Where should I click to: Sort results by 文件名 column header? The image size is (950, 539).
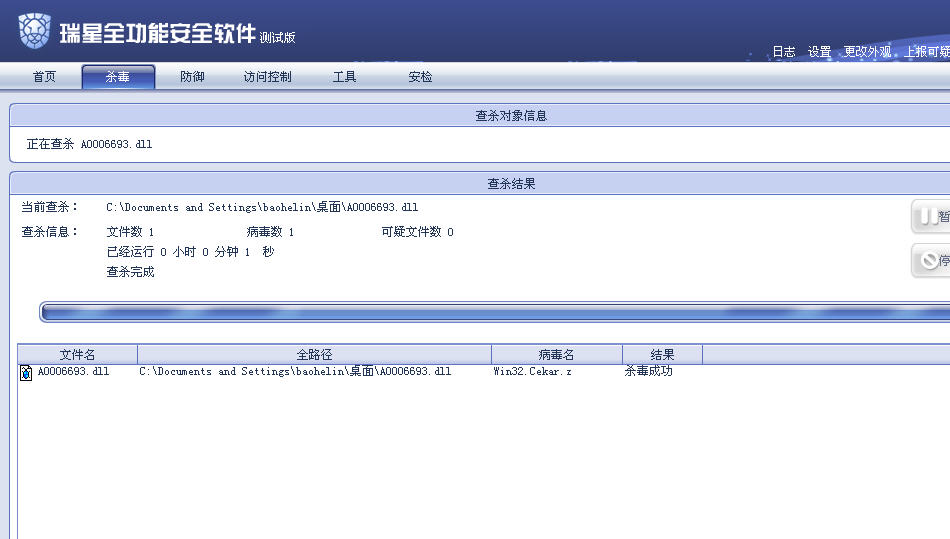click(x=78, y=354)
